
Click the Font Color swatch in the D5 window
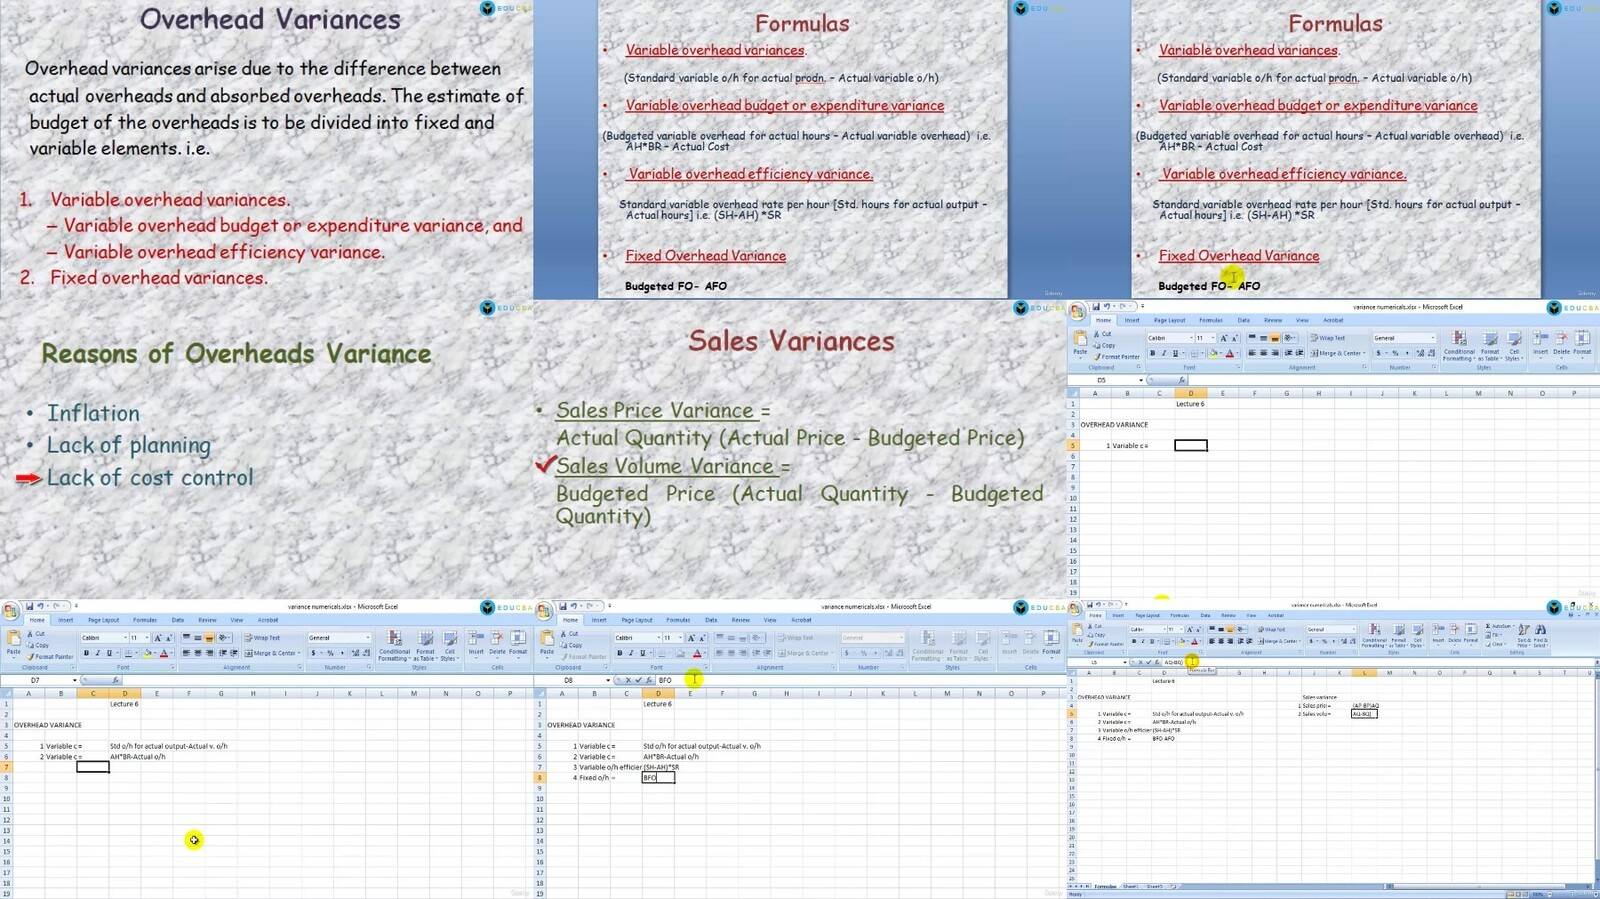1229,353
